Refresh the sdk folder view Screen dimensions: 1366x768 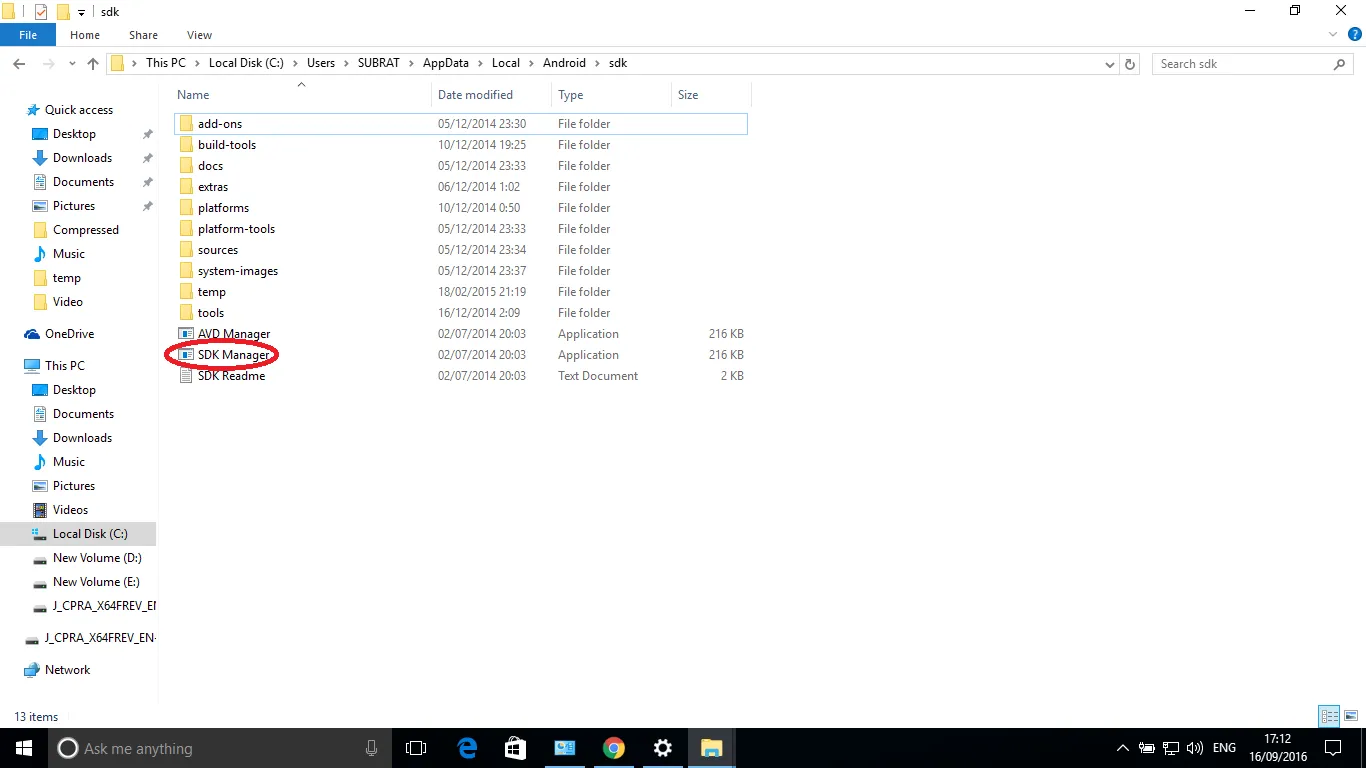tap(1130, 64)
